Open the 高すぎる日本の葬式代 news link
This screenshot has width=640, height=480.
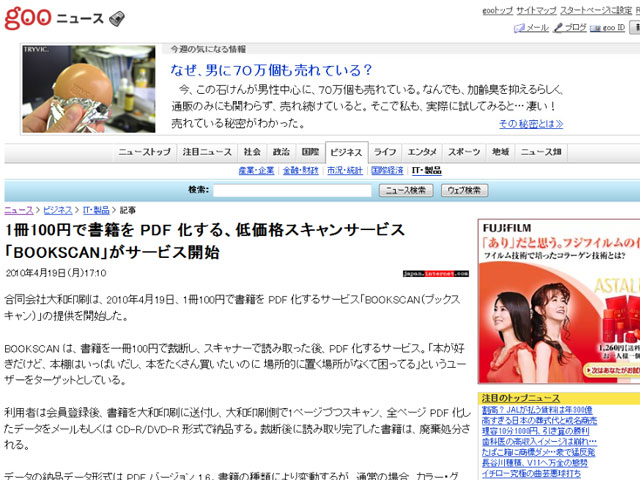(x=539, y=420)
